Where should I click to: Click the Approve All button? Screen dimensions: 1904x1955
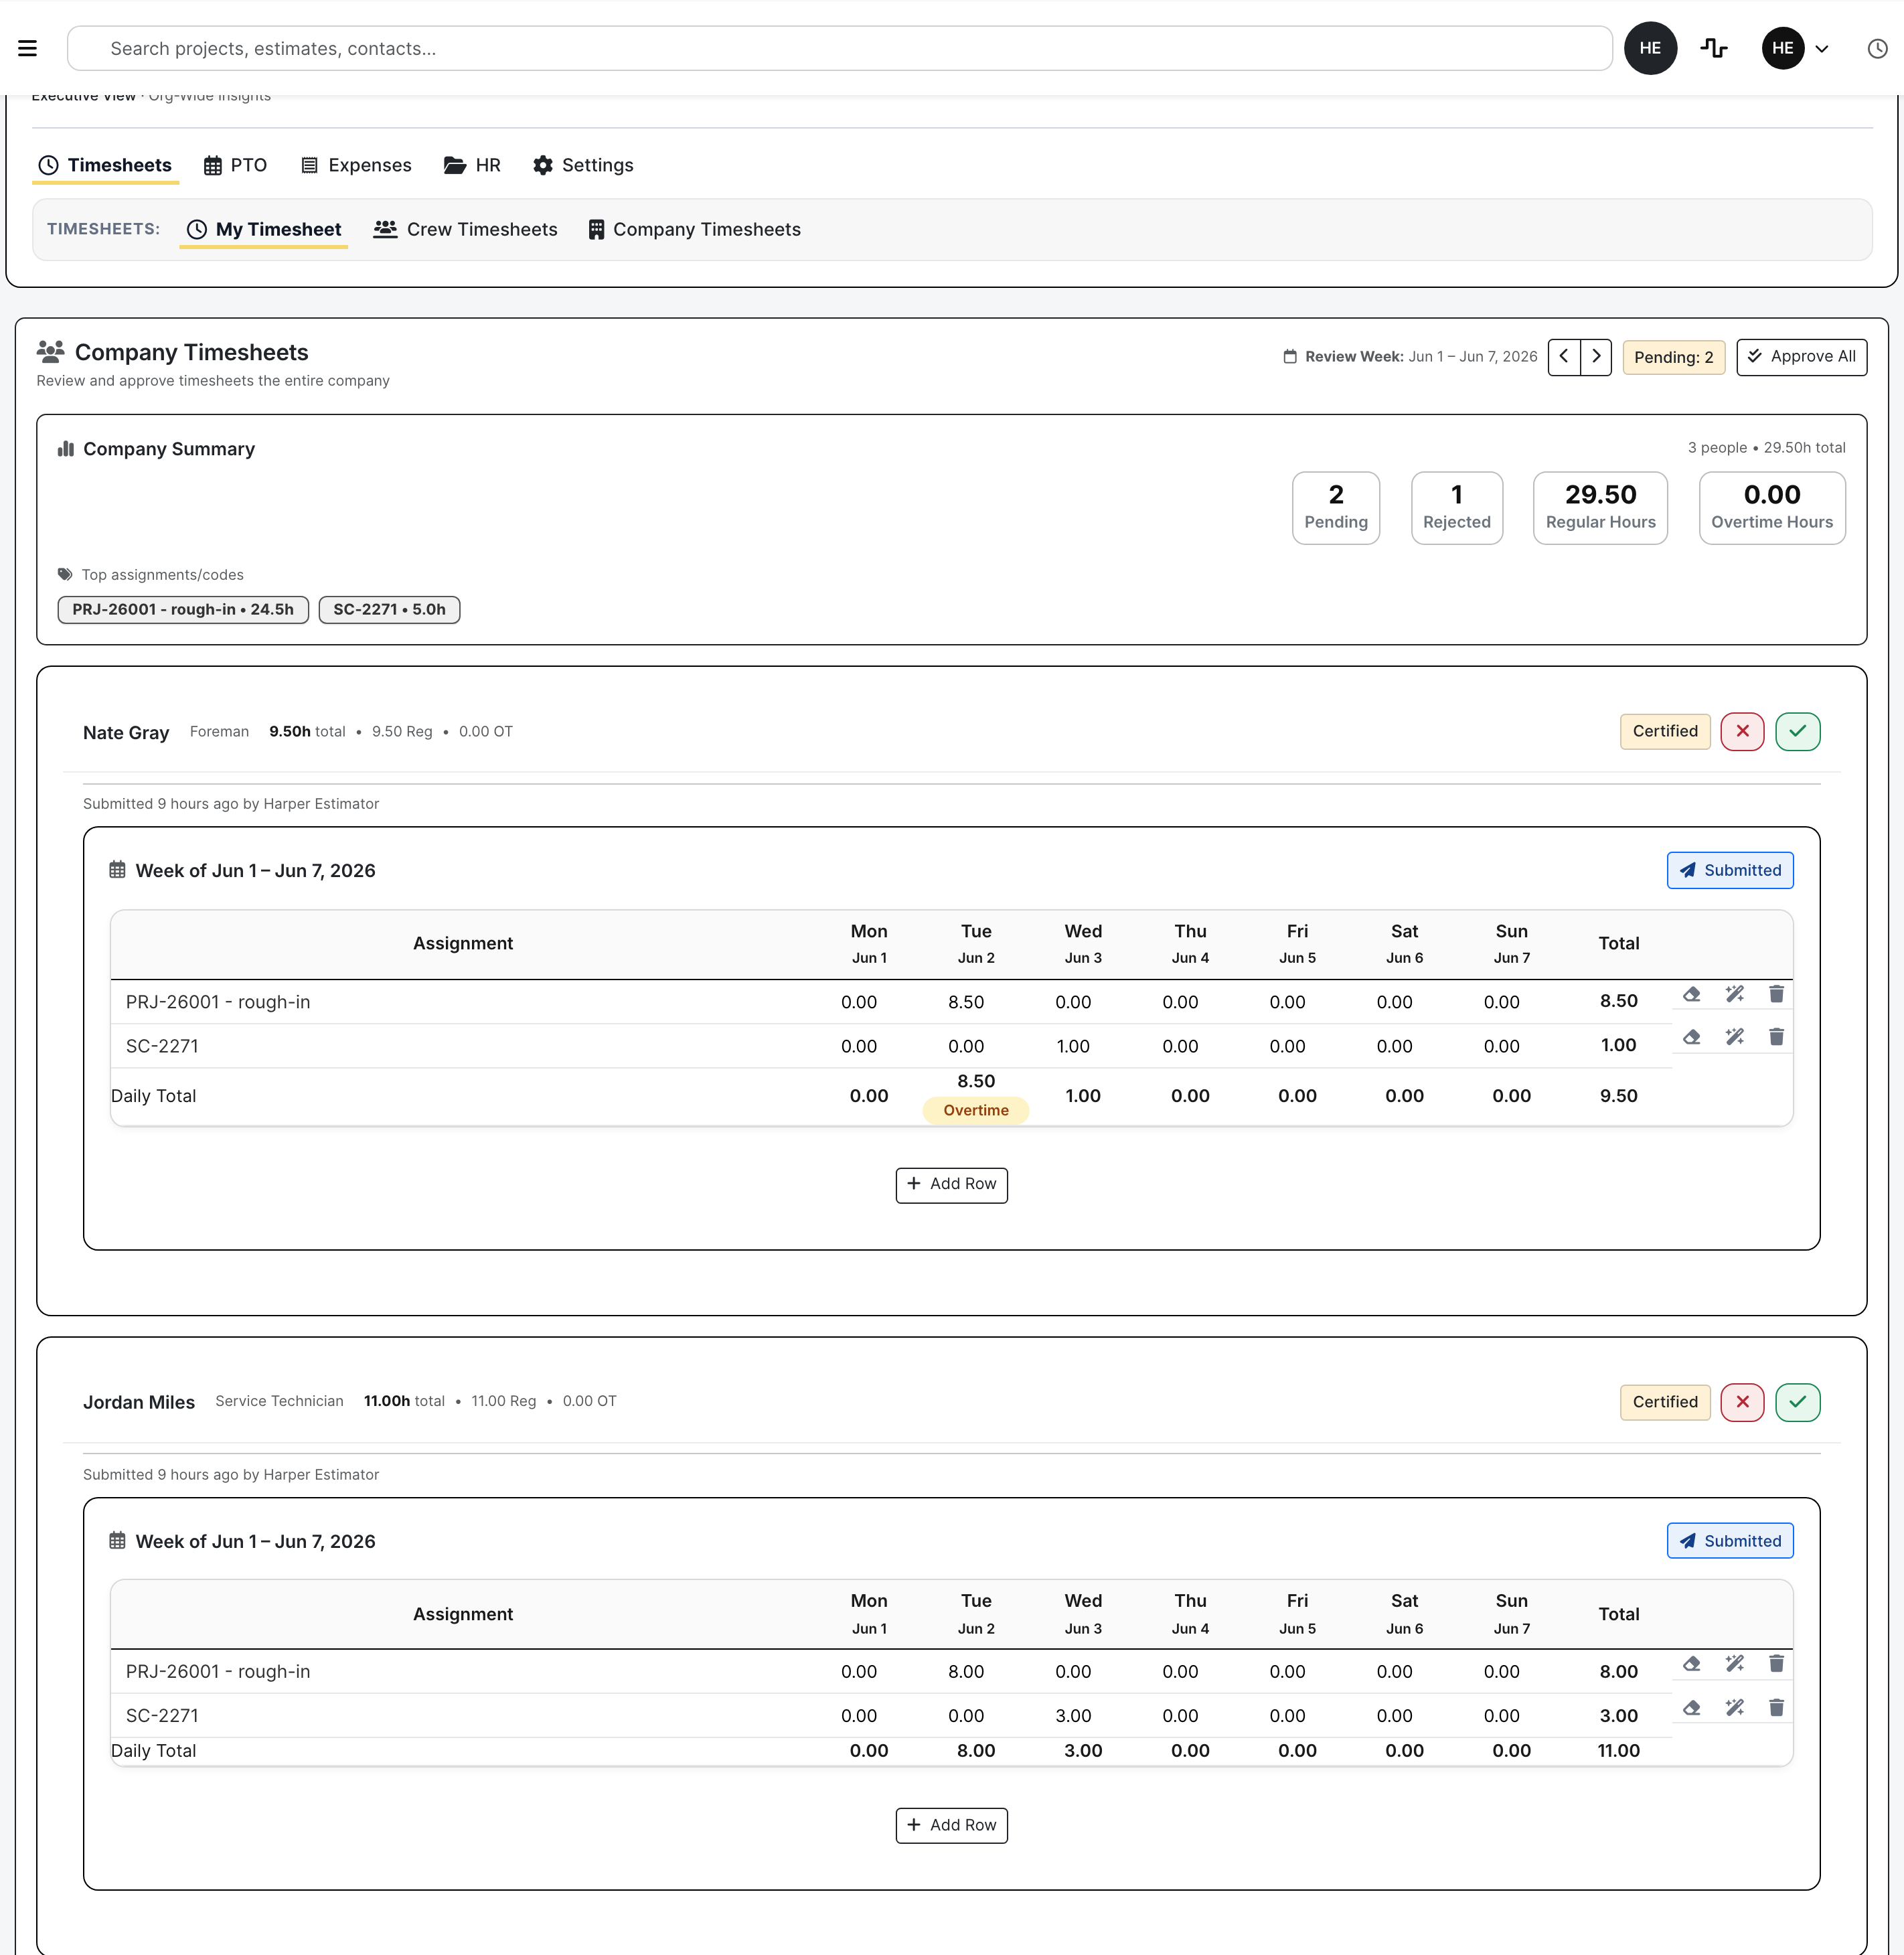point(1801,357)
